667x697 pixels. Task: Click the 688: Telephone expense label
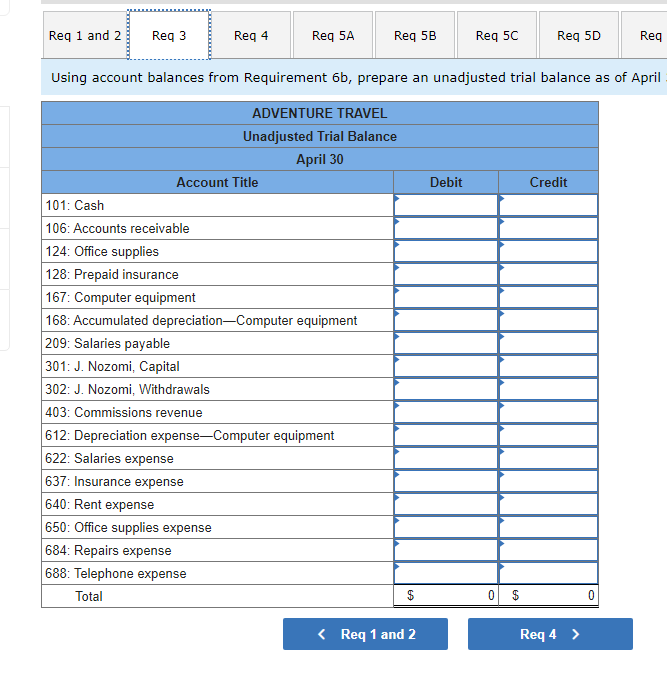pyautogui.click(x=116, y=573)
